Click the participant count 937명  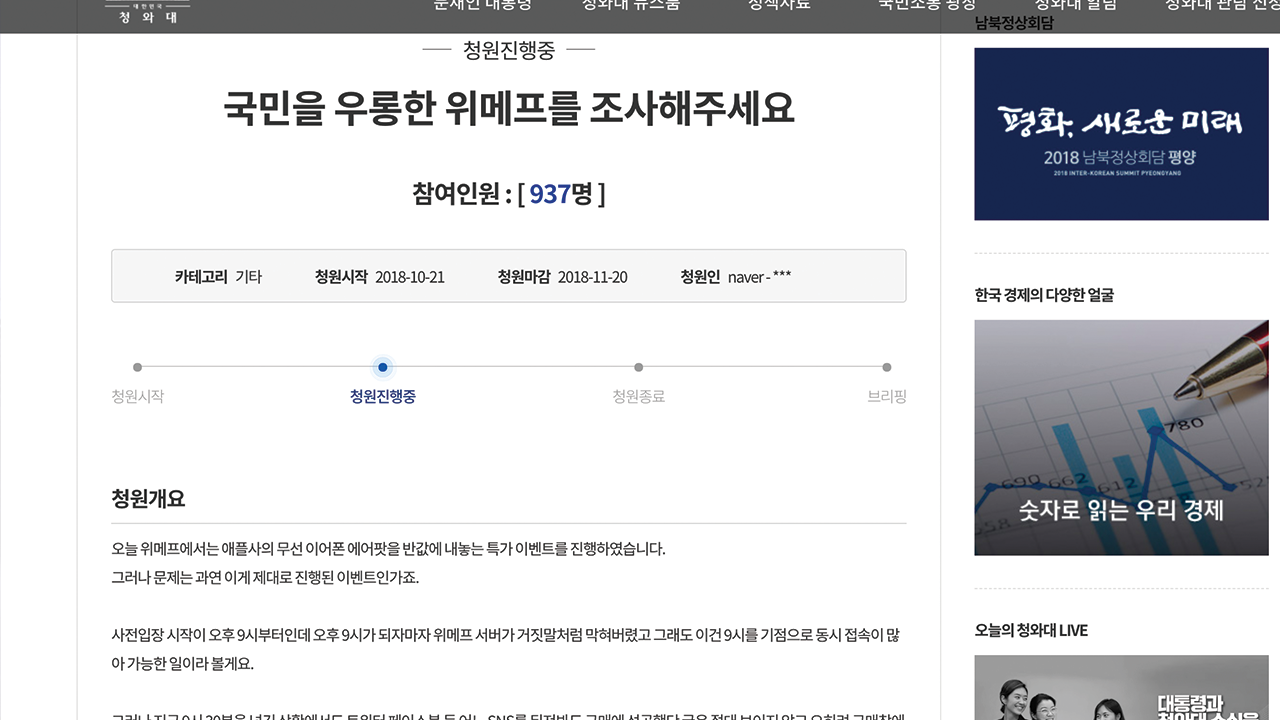tap(561, 193)
